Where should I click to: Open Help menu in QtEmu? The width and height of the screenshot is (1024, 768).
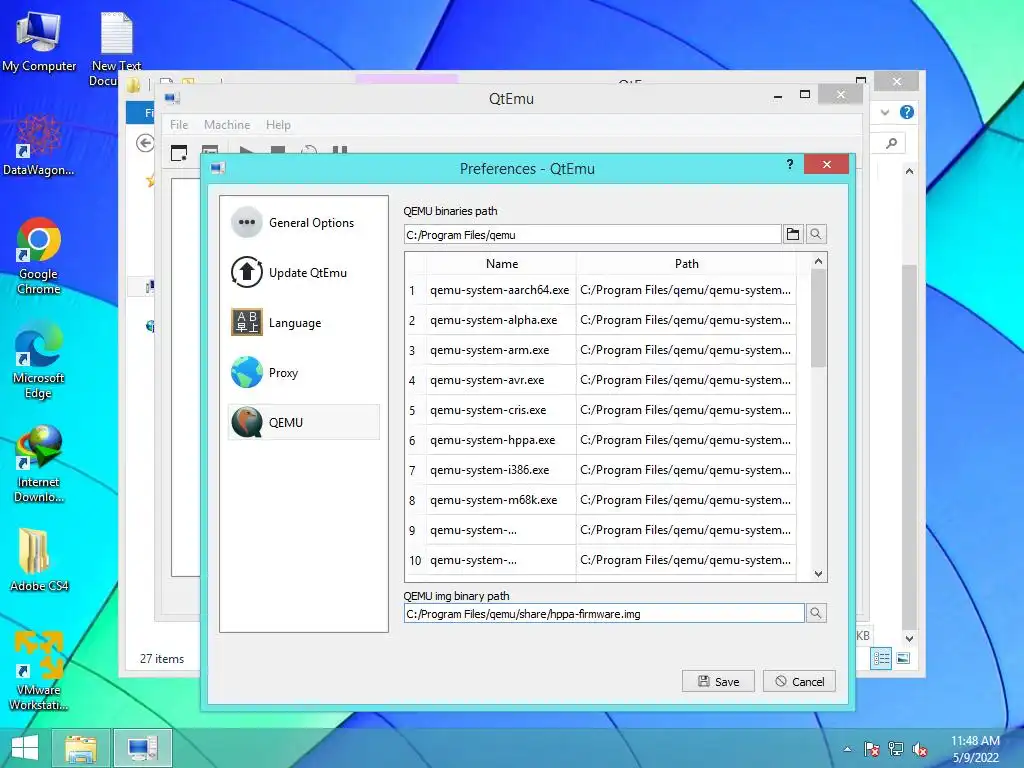click(x=278, y=125)
